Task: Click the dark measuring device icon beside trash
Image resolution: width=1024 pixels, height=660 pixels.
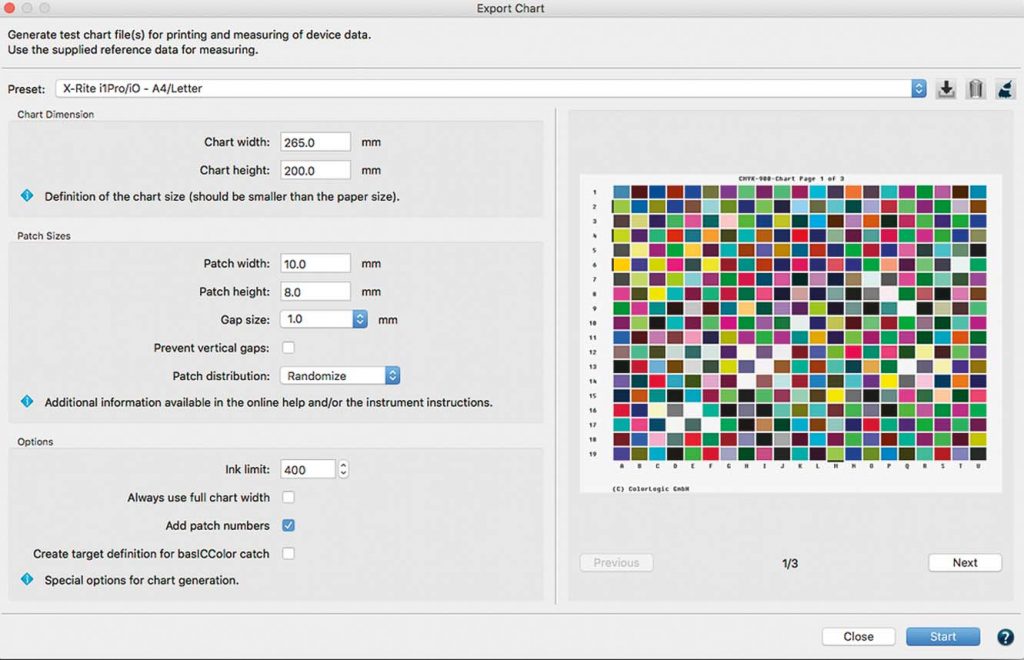Action: tap(1005, 88)
